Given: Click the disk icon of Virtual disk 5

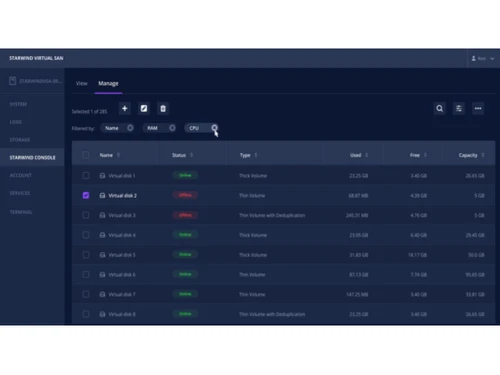Looking at the screenshot, I should pos(102,255).
